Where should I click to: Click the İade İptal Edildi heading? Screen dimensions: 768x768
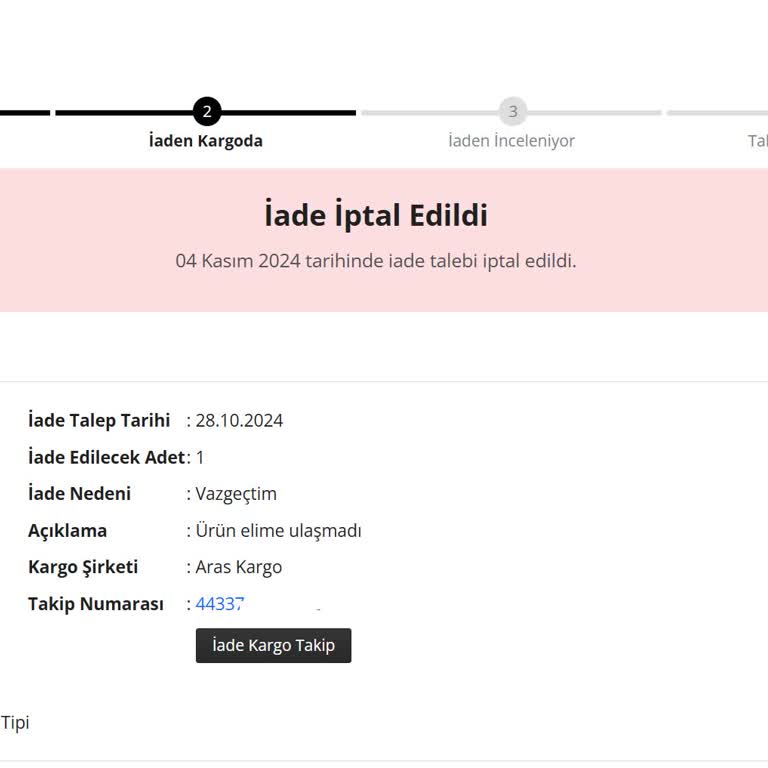point(376,215)
